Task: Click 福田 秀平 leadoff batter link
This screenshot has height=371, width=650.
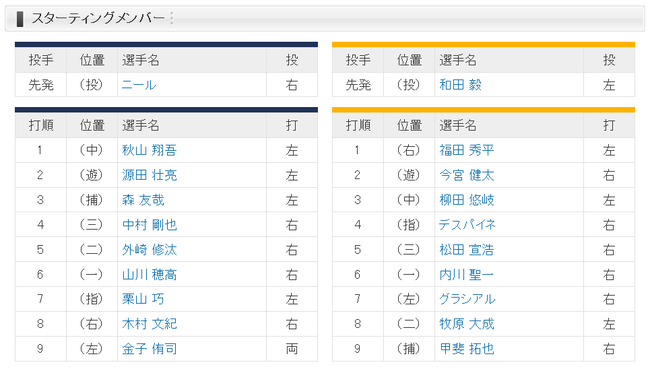Action: (467, 150)
